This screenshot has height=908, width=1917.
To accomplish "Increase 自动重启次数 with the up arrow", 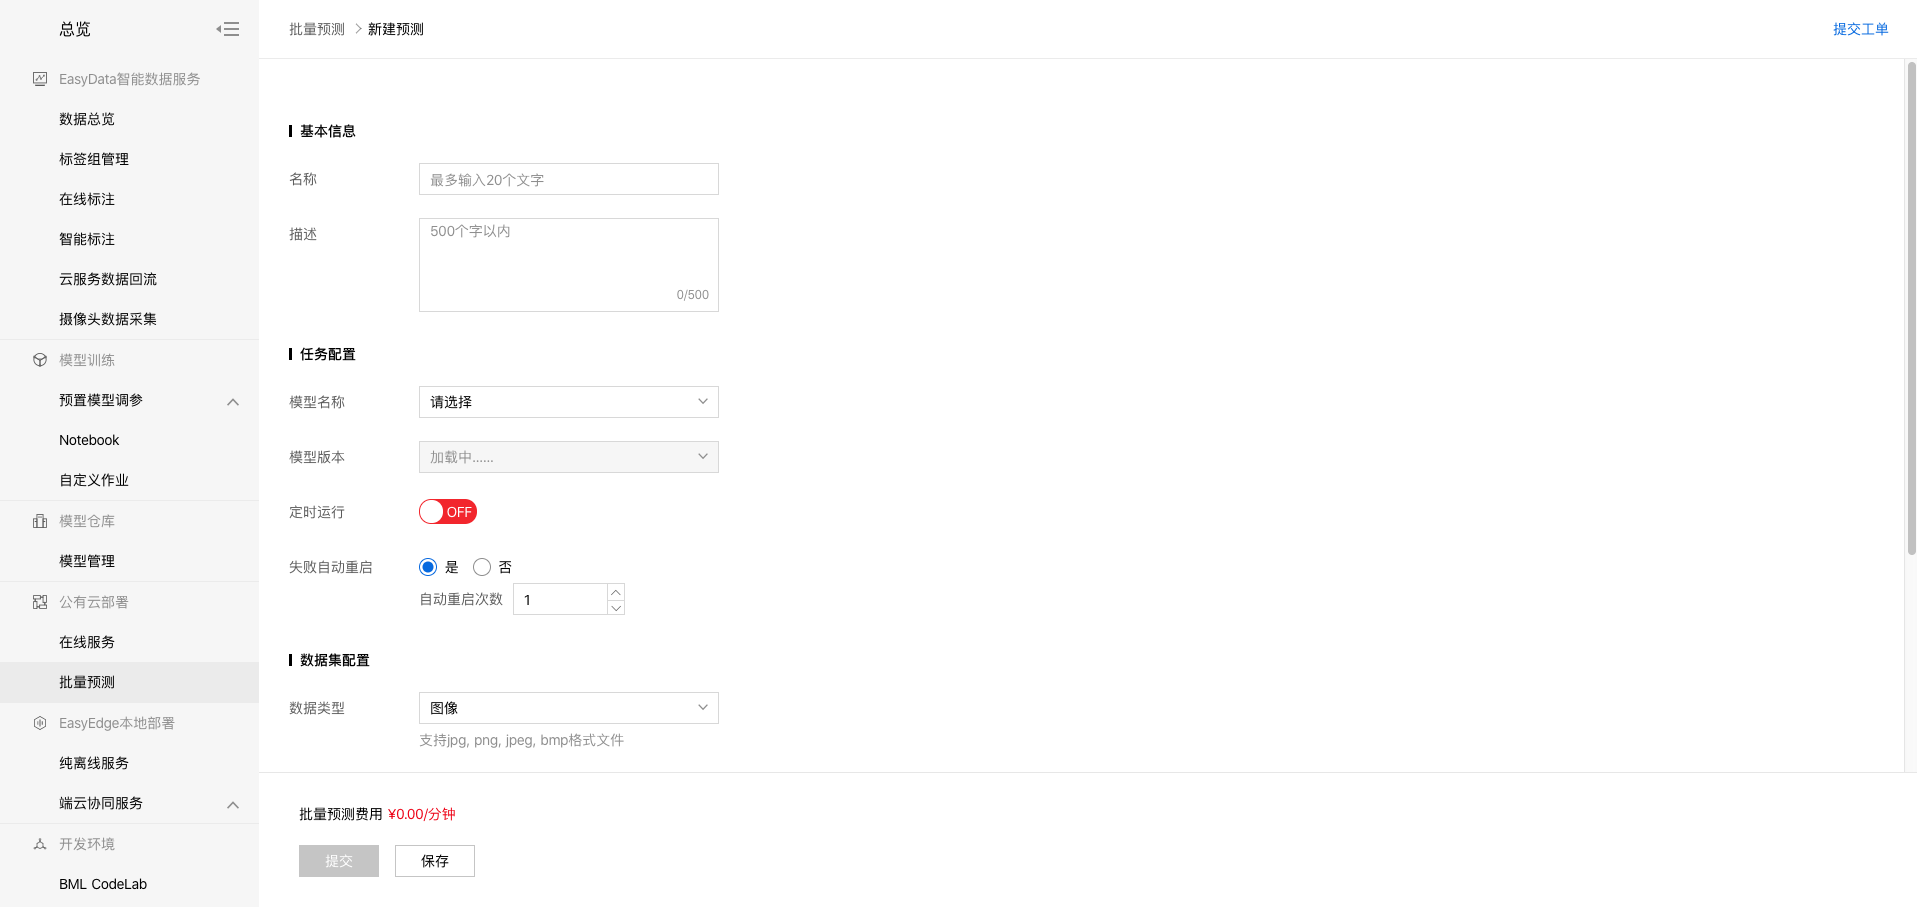I will pyautogui.click(x=616, y=592).
